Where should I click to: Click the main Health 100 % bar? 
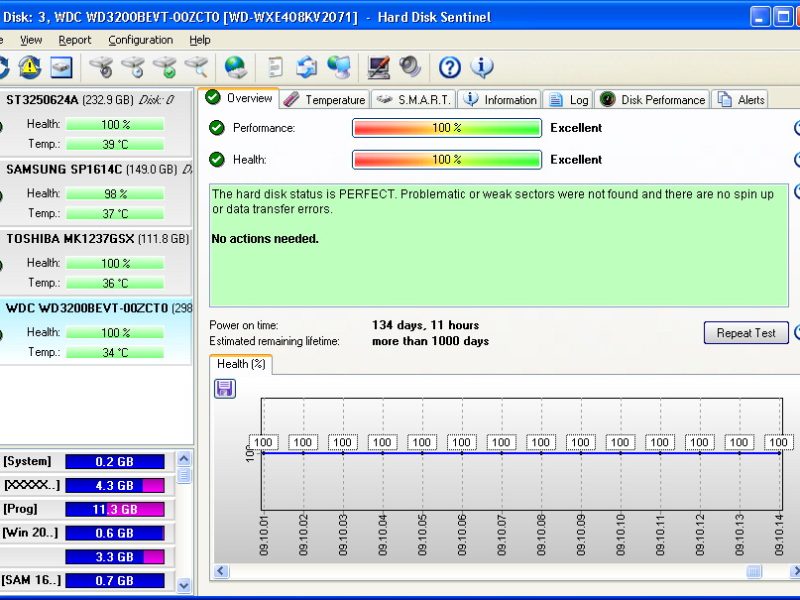(x=447, y=160)
